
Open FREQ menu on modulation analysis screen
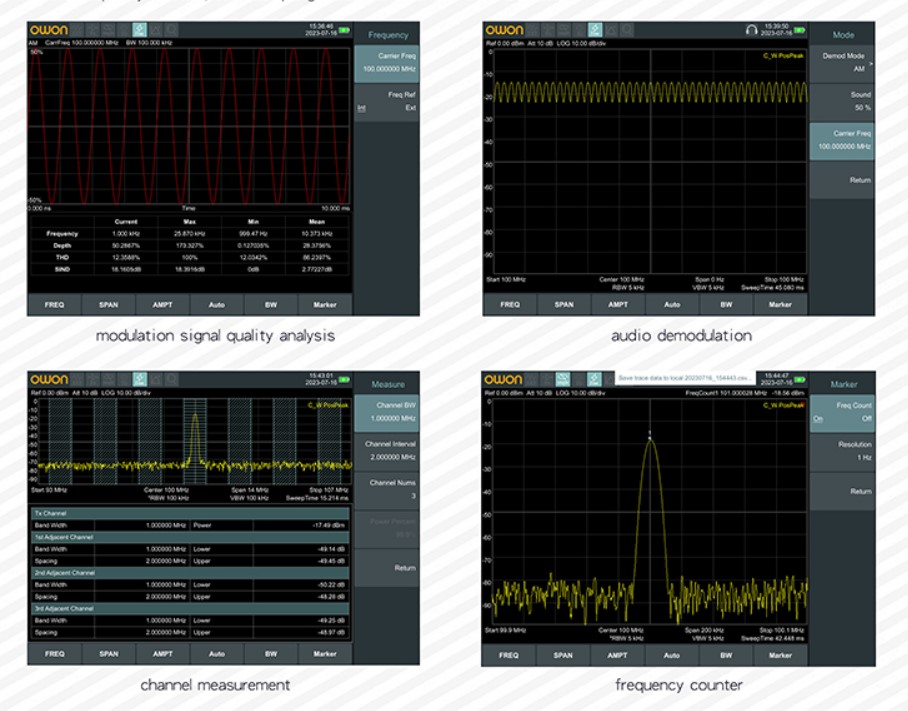[x=54, y=305]
